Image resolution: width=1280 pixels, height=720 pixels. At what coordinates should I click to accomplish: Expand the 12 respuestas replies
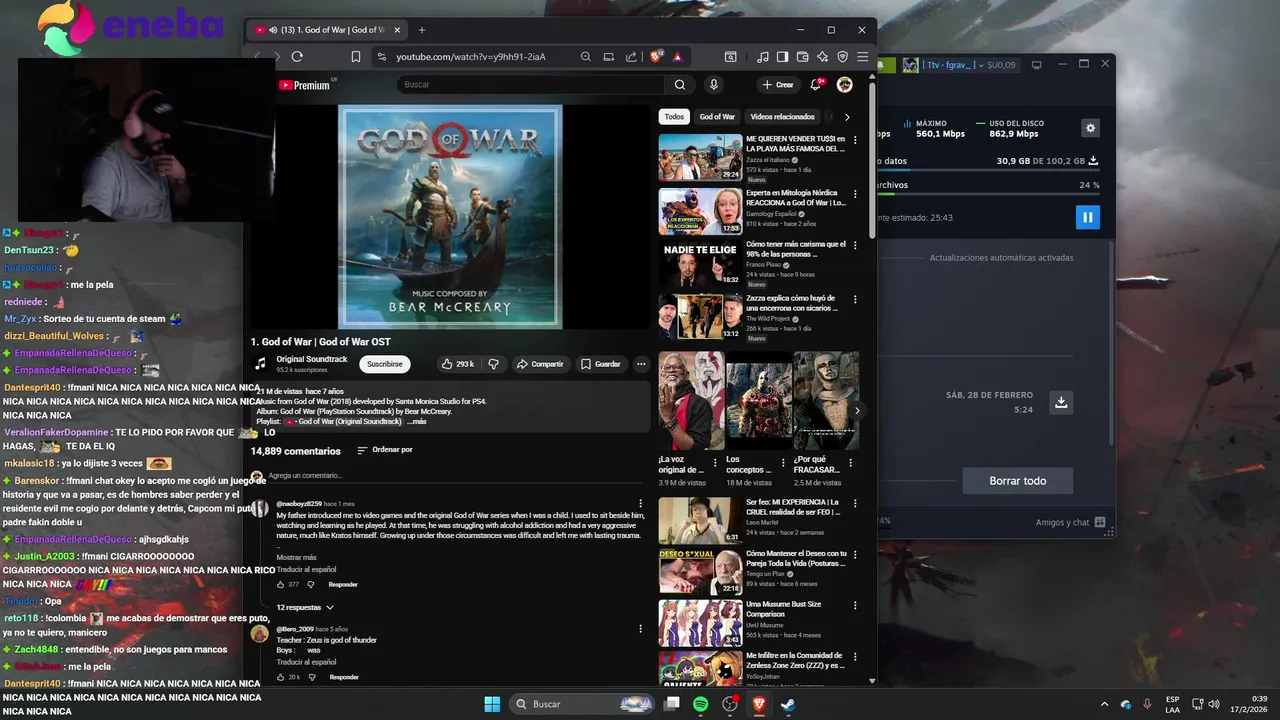(x=305, y=608)
